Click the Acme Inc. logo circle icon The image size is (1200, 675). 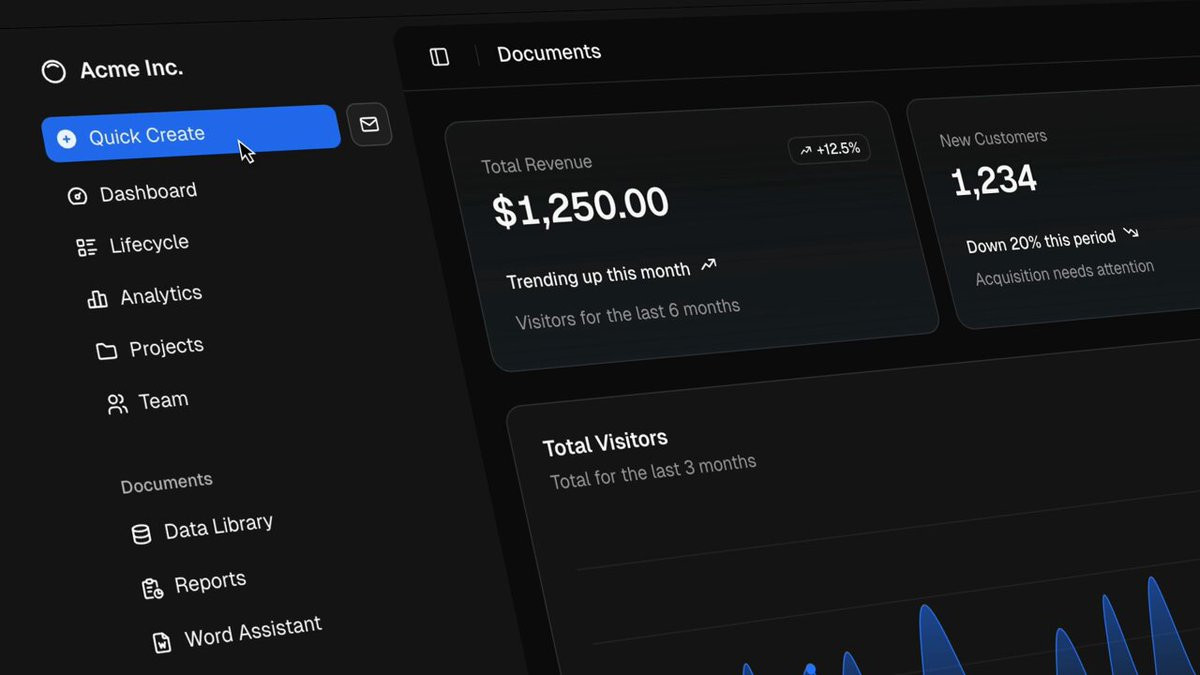(x=53, y=71)
